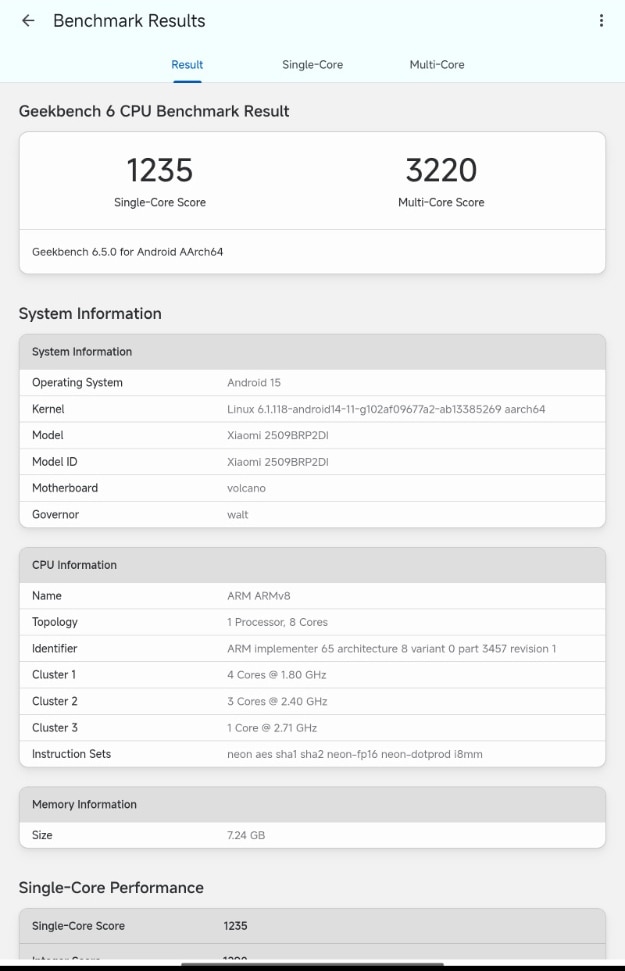
Task: Select the ARM implementer Identifier value
Action: click(x=391, y=649)
